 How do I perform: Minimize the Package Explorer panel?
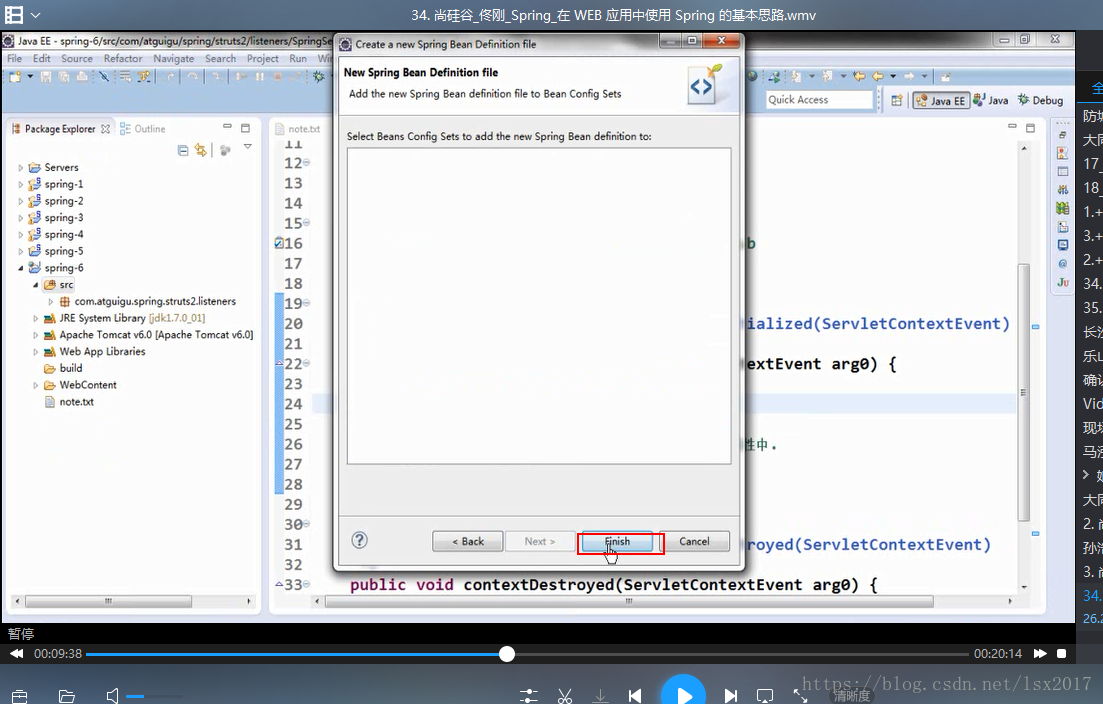tap(227, 127)
